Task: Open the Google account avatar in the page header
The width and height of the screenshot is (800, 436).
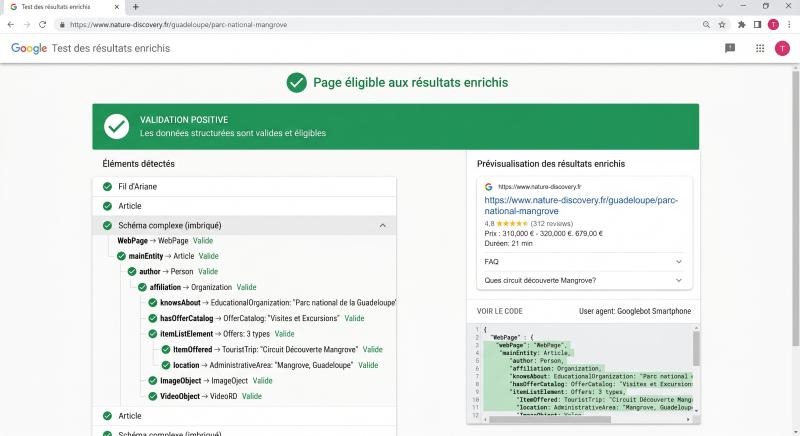Action: [782, 48]
